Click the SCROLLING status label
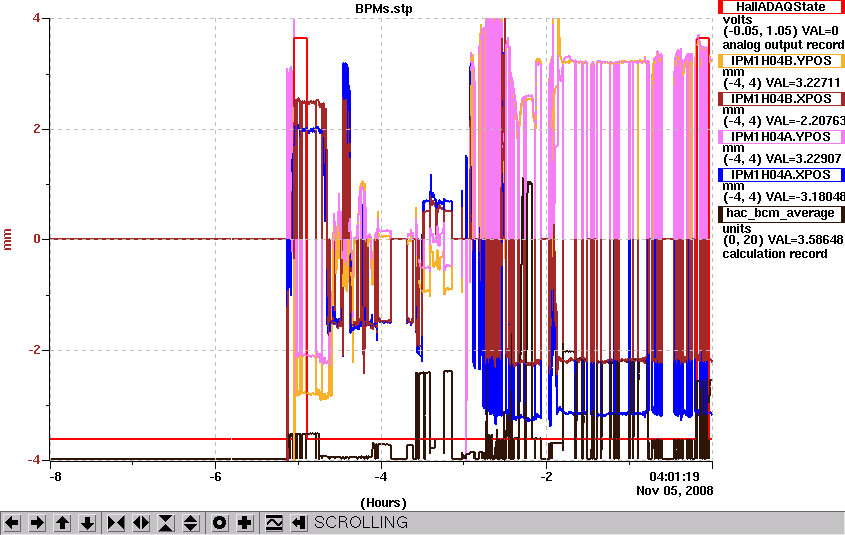Viewport: 845px width, 535px height. click(361, 523)
